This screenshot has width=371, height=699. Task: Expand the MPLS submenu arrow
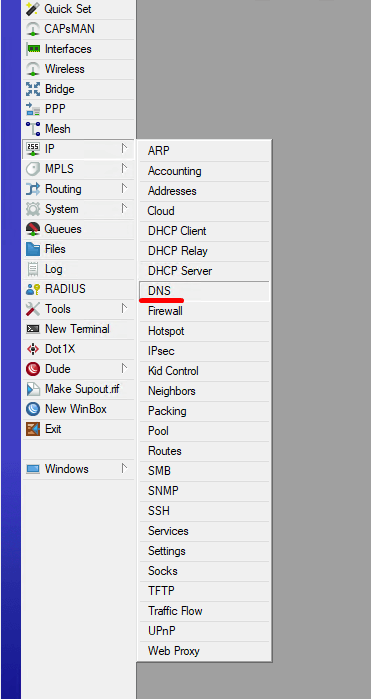point(125,169)
